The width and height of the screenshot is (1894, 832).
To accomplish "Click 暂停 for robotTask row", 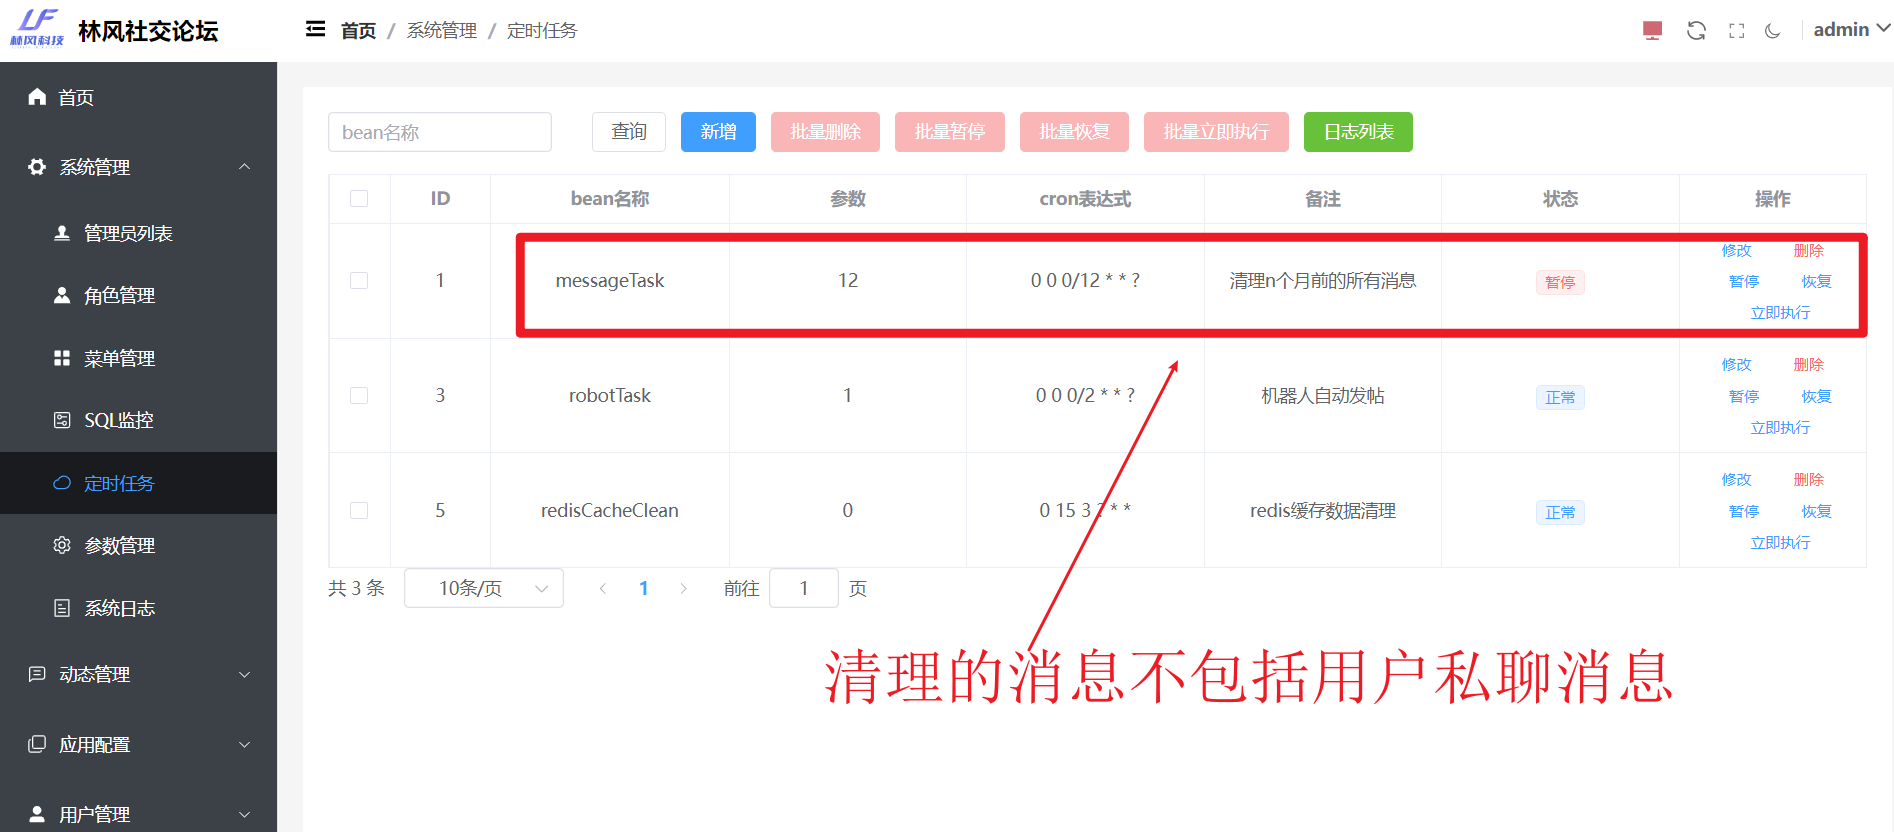I will [x=1744, y=396].
